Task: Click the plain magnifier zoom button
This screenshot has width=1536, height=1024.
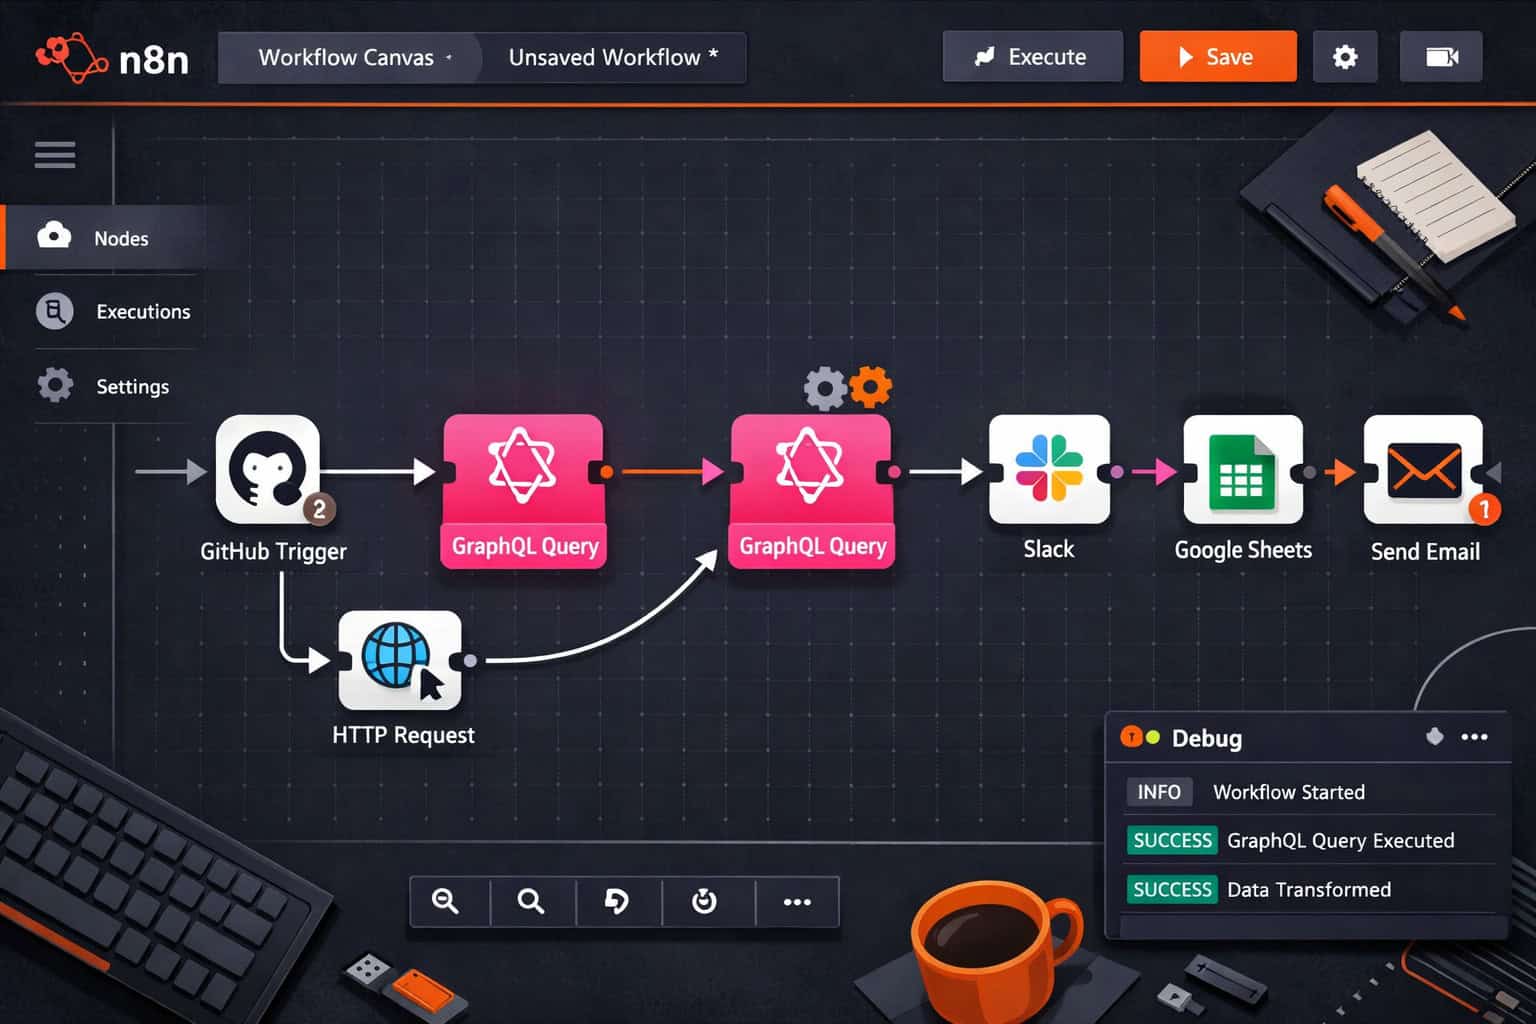Action: coord(531,901)
